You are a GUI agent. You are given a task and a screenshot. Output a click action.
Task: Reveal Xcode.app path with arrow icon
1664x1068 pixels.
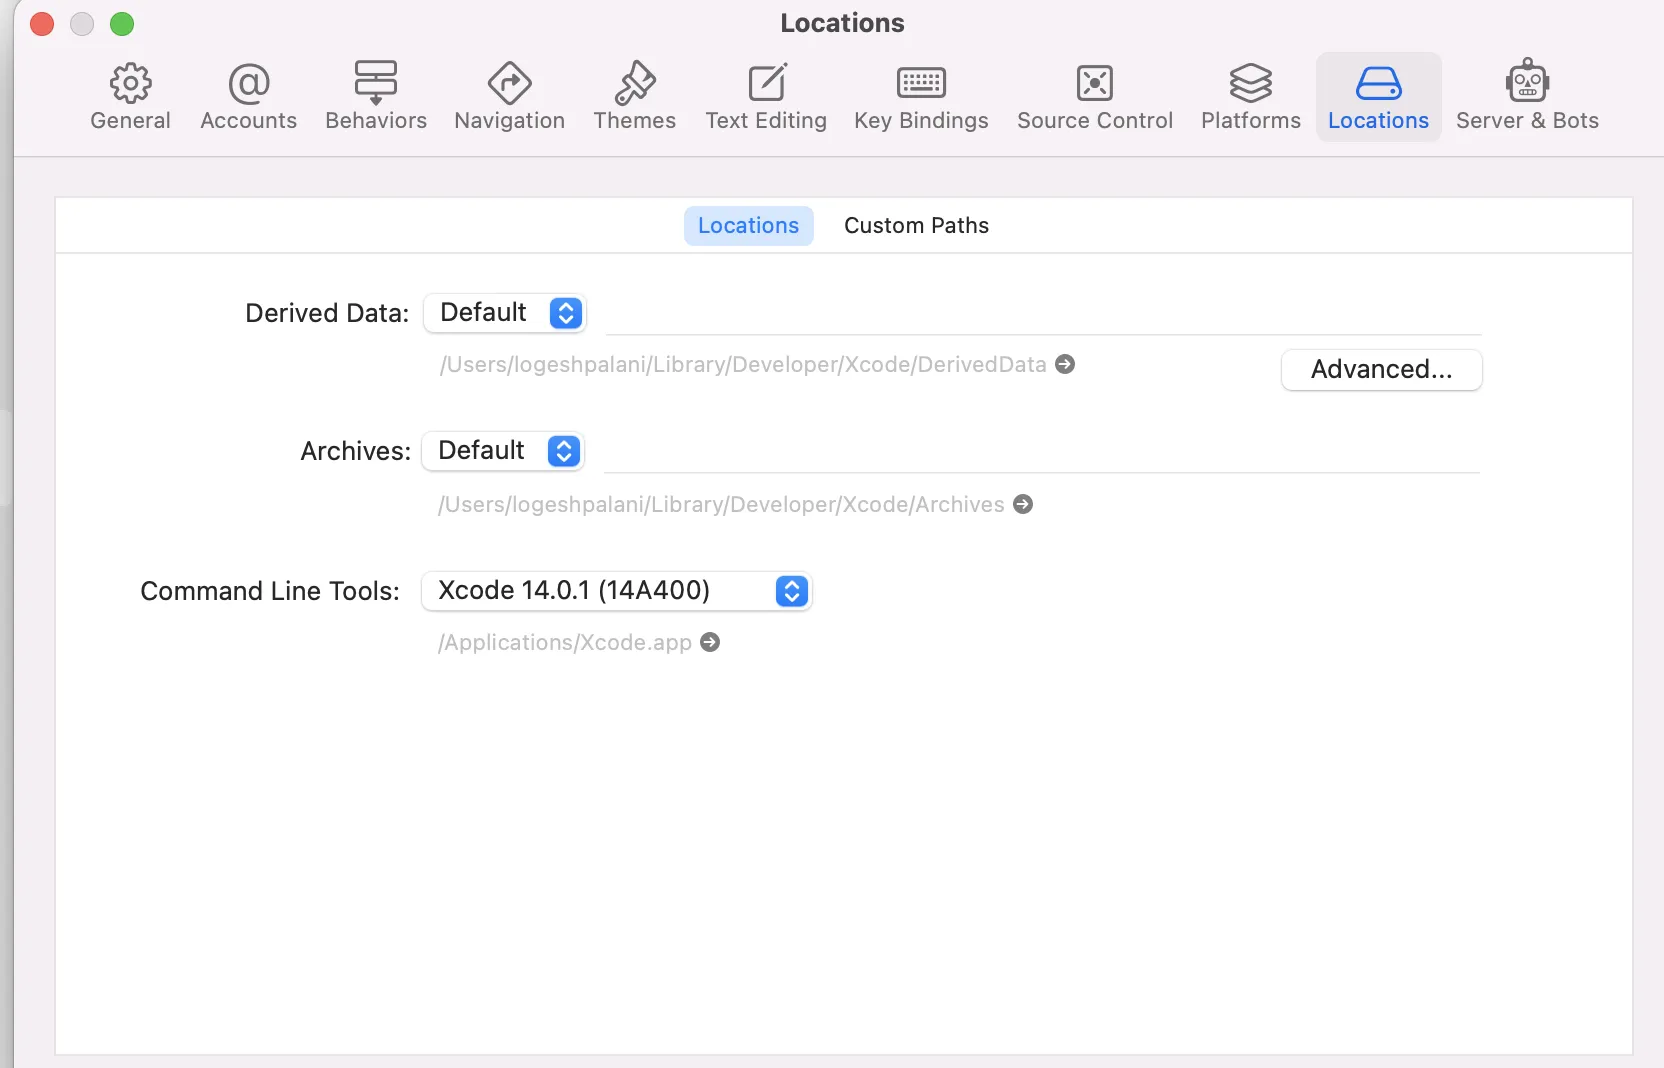(x=710, y=642)
